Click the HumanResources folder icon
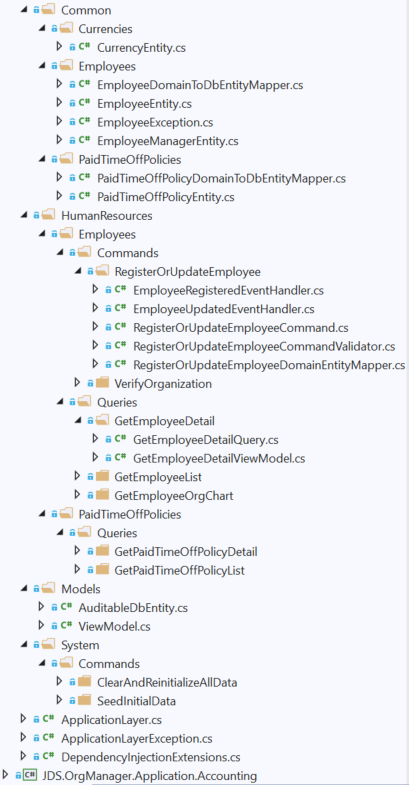 point(49,216)
